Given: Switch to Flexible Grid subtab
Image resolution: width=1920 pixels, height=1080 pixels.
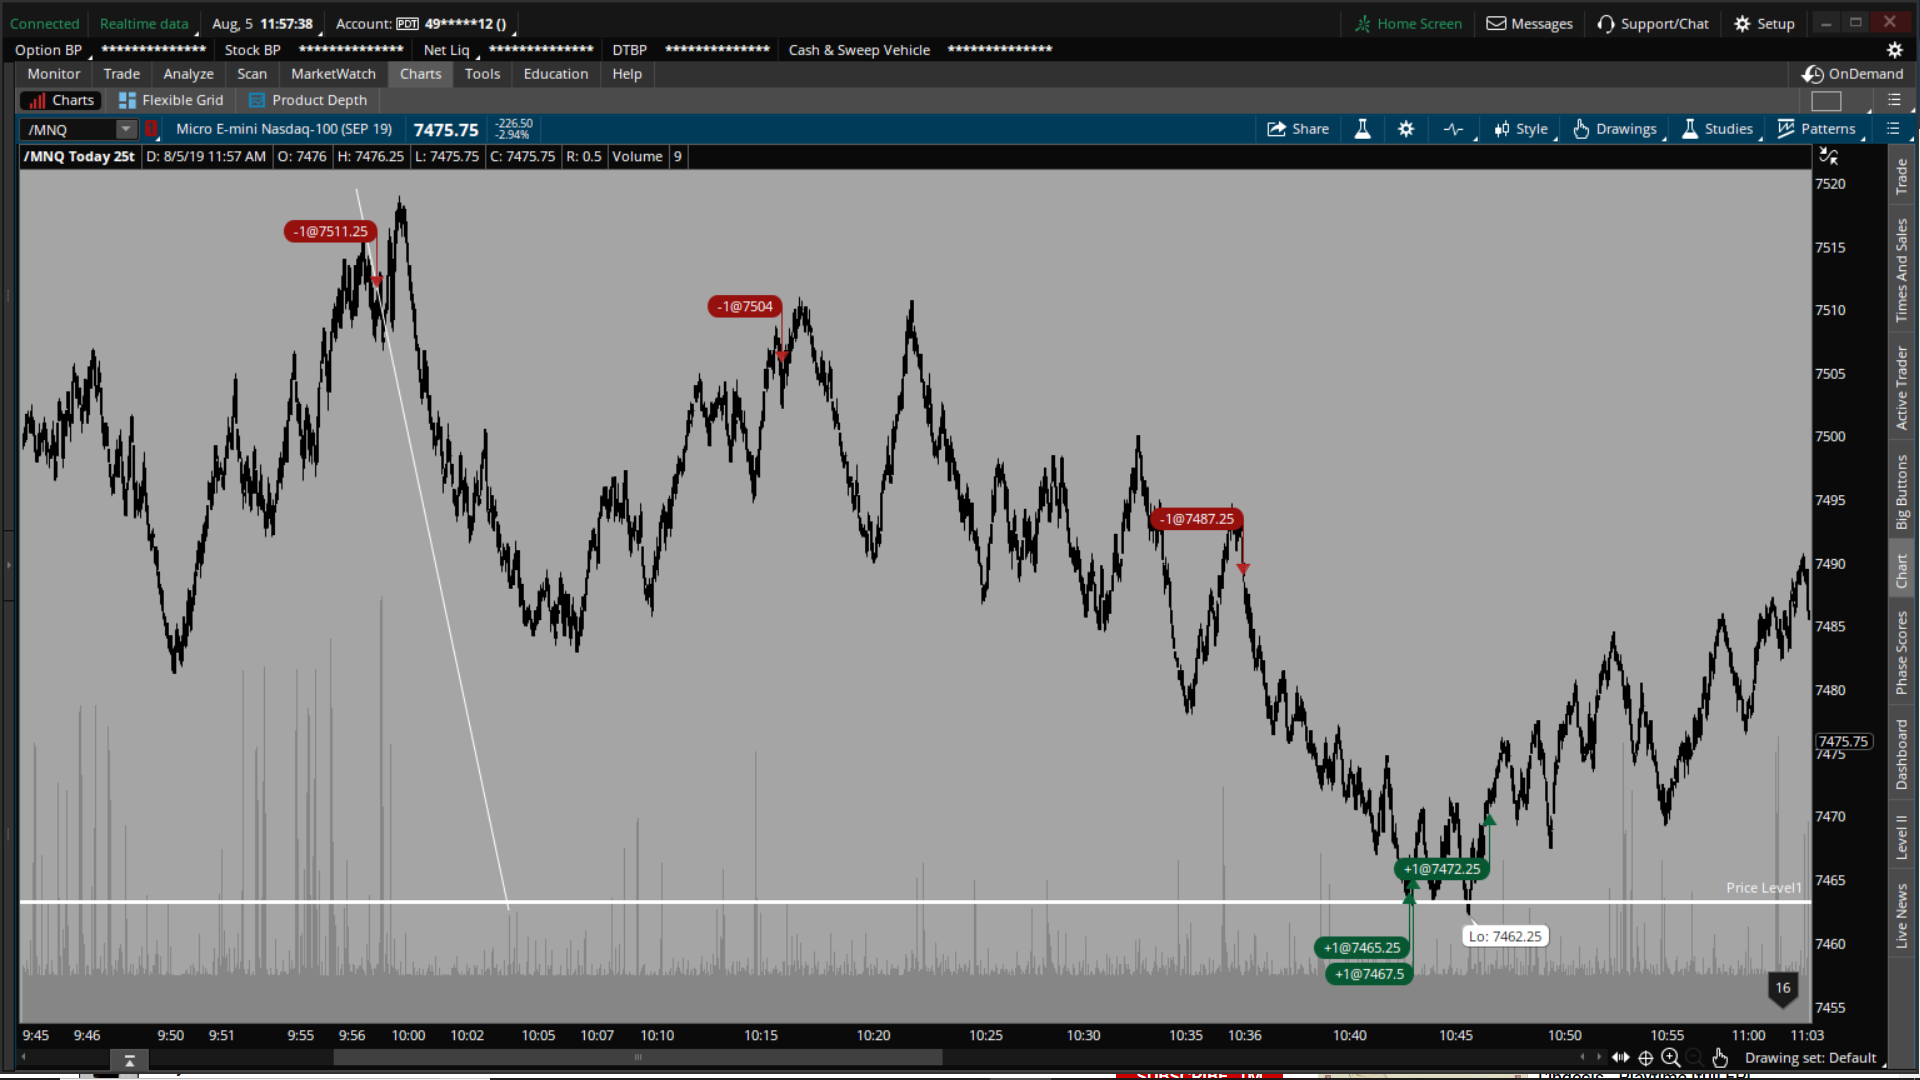Looking at the screenshot, I should (171, 100).
